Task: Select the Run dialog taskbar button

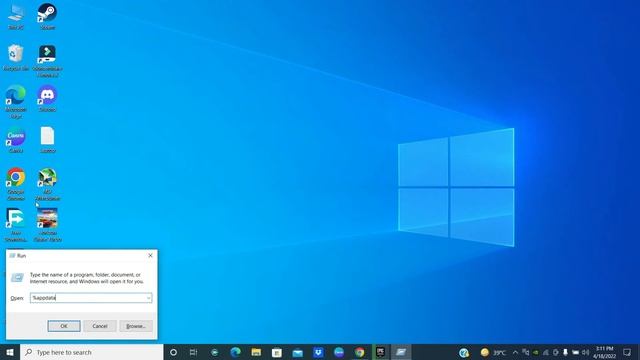Action: tap(401, 352)
